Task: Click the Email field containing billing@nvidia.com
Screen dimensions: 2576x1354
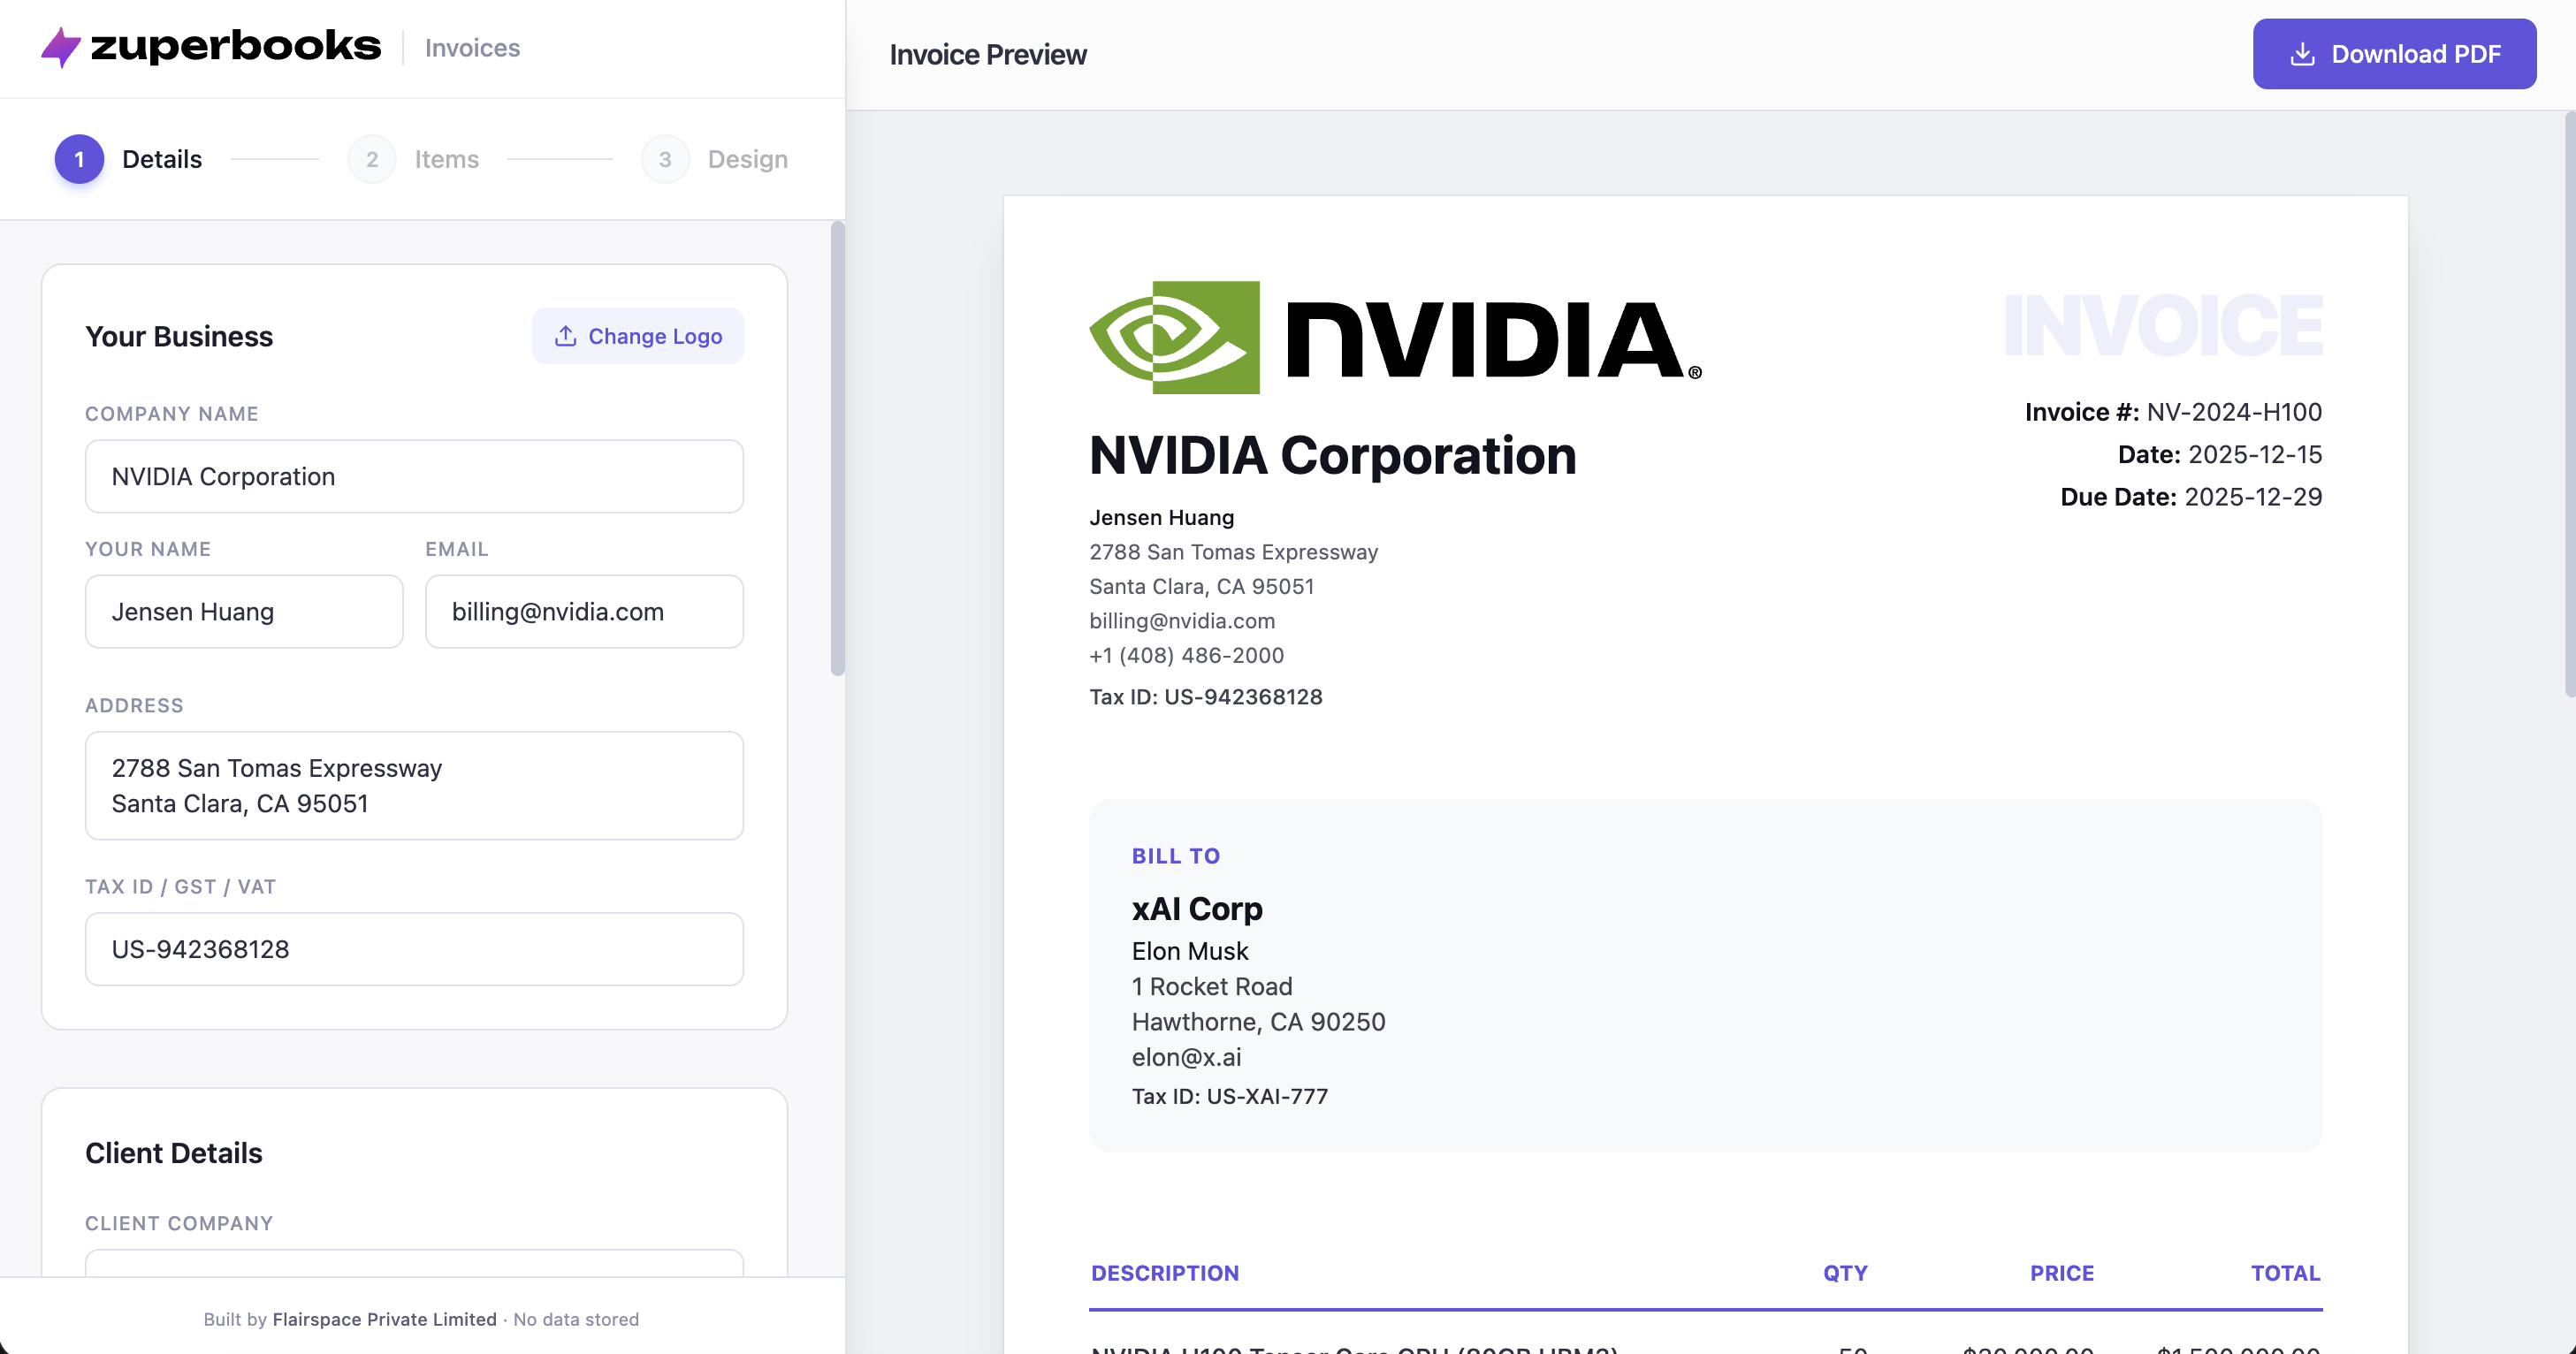Action: tap(584, 611)
